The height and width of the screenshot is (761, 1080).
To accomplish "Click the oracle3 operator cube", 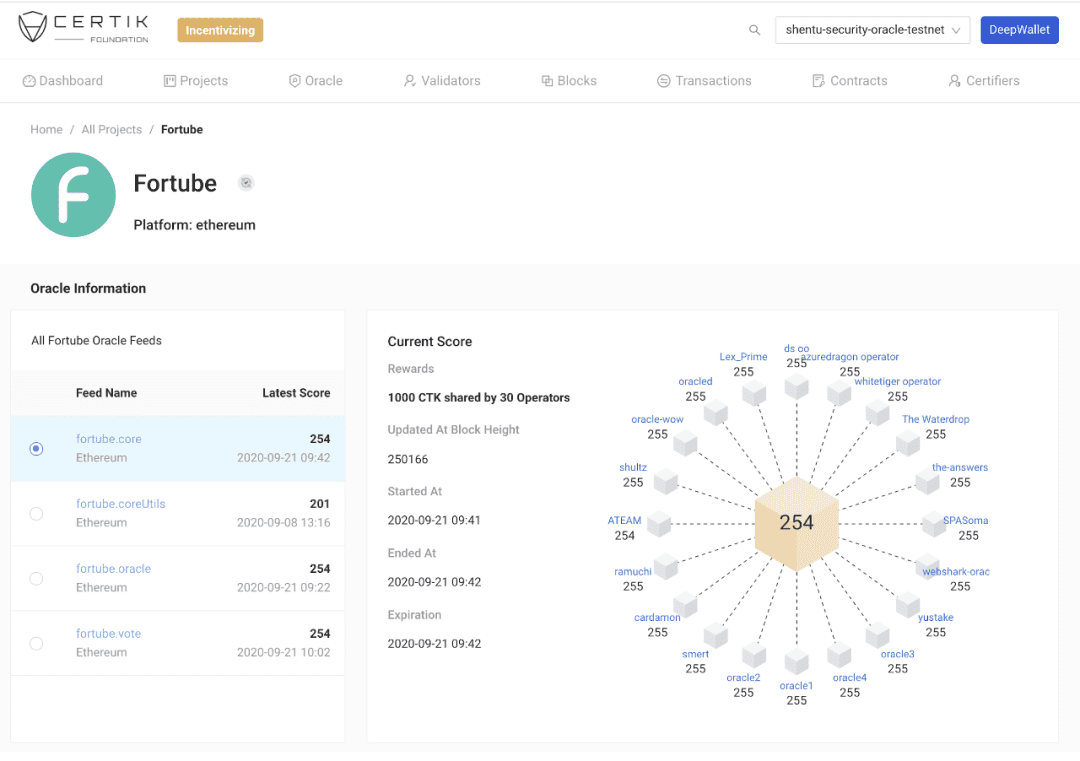I will (x=878, y=636).
